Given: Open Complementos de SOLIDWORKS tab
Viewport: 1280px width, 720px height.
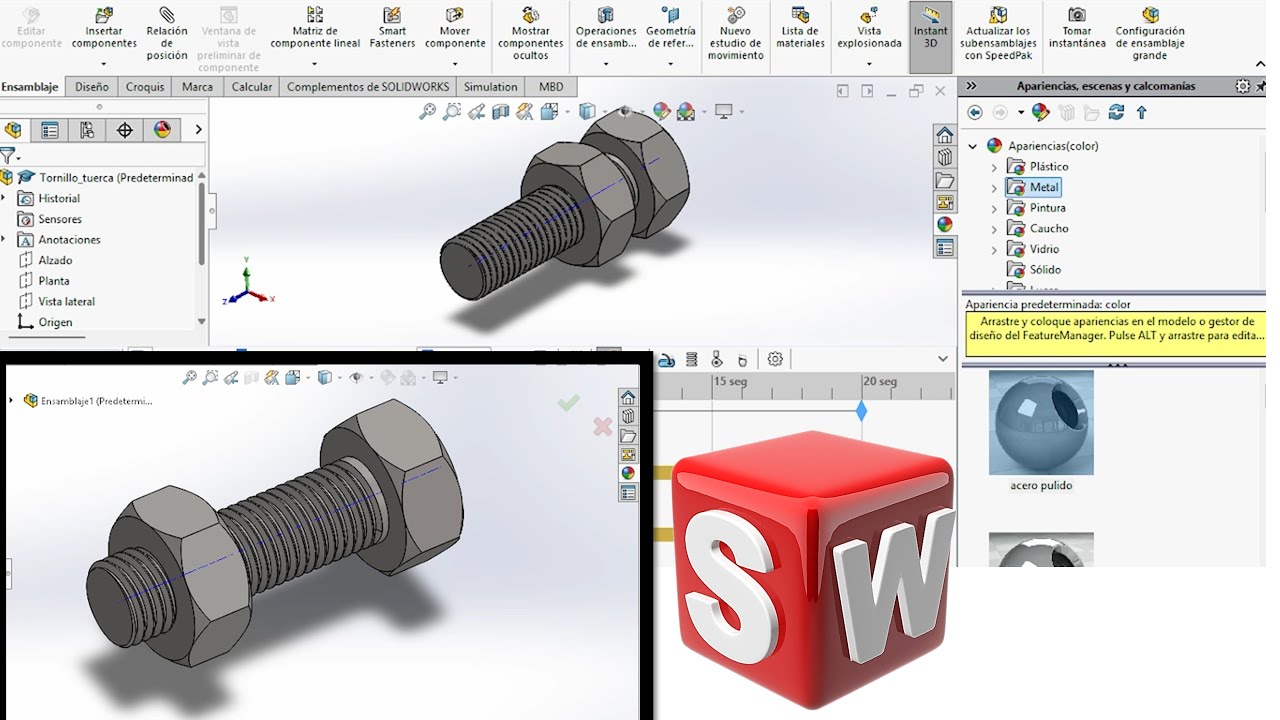Looking at the screenshot, I should [x=368, y=87].
